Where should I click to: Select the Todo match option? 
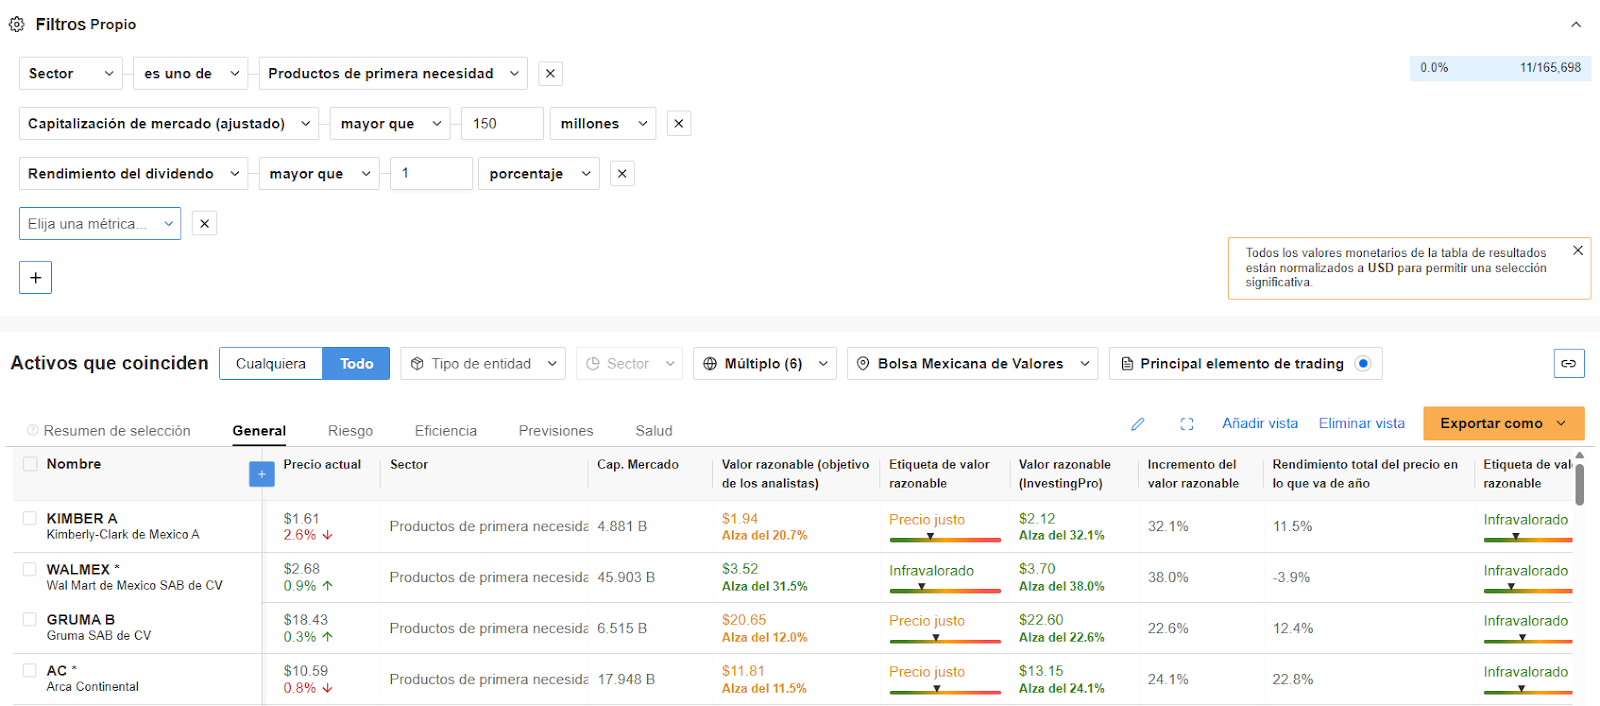(357, 364)
